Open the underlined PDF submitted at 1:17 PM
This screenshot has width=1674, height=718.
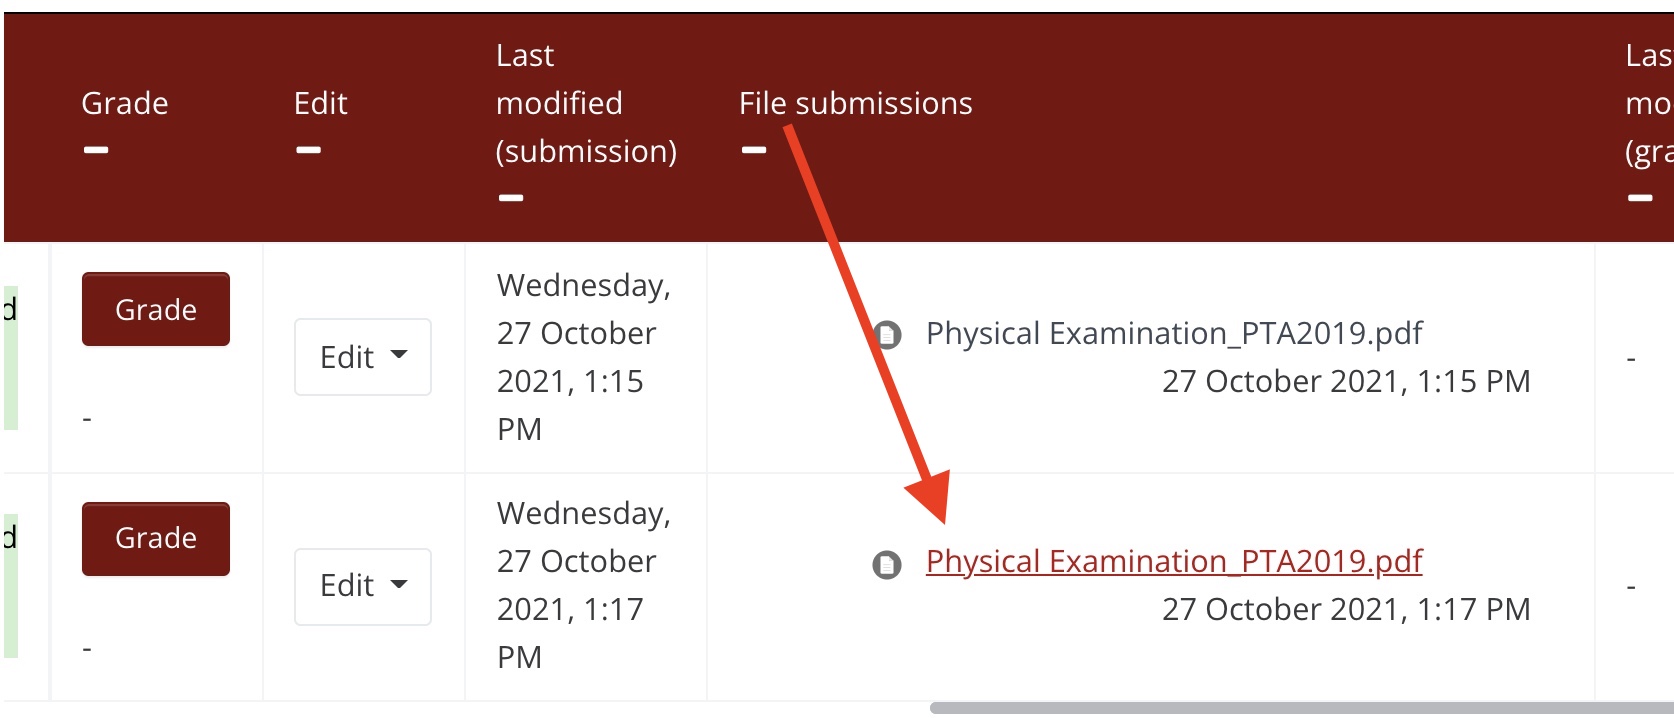coord(1173,561)
